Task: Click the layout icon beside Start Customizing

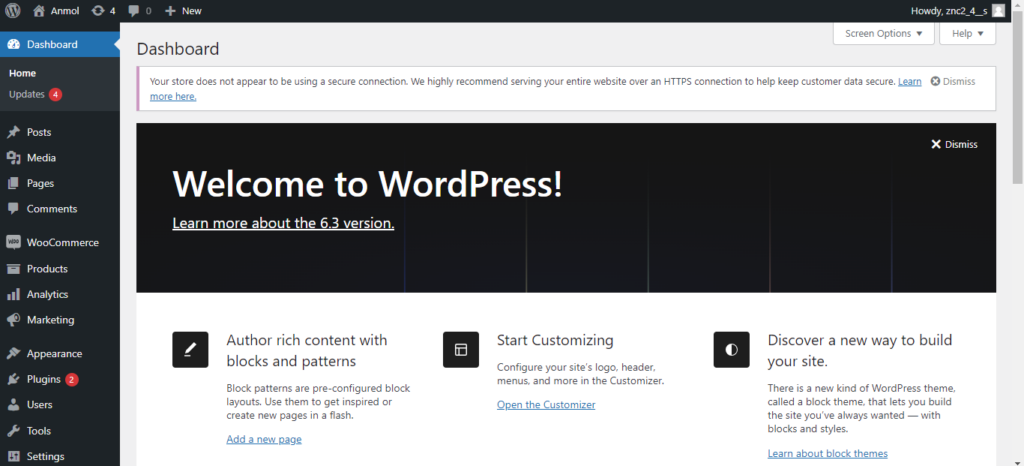Action: [x=460, y=350]
